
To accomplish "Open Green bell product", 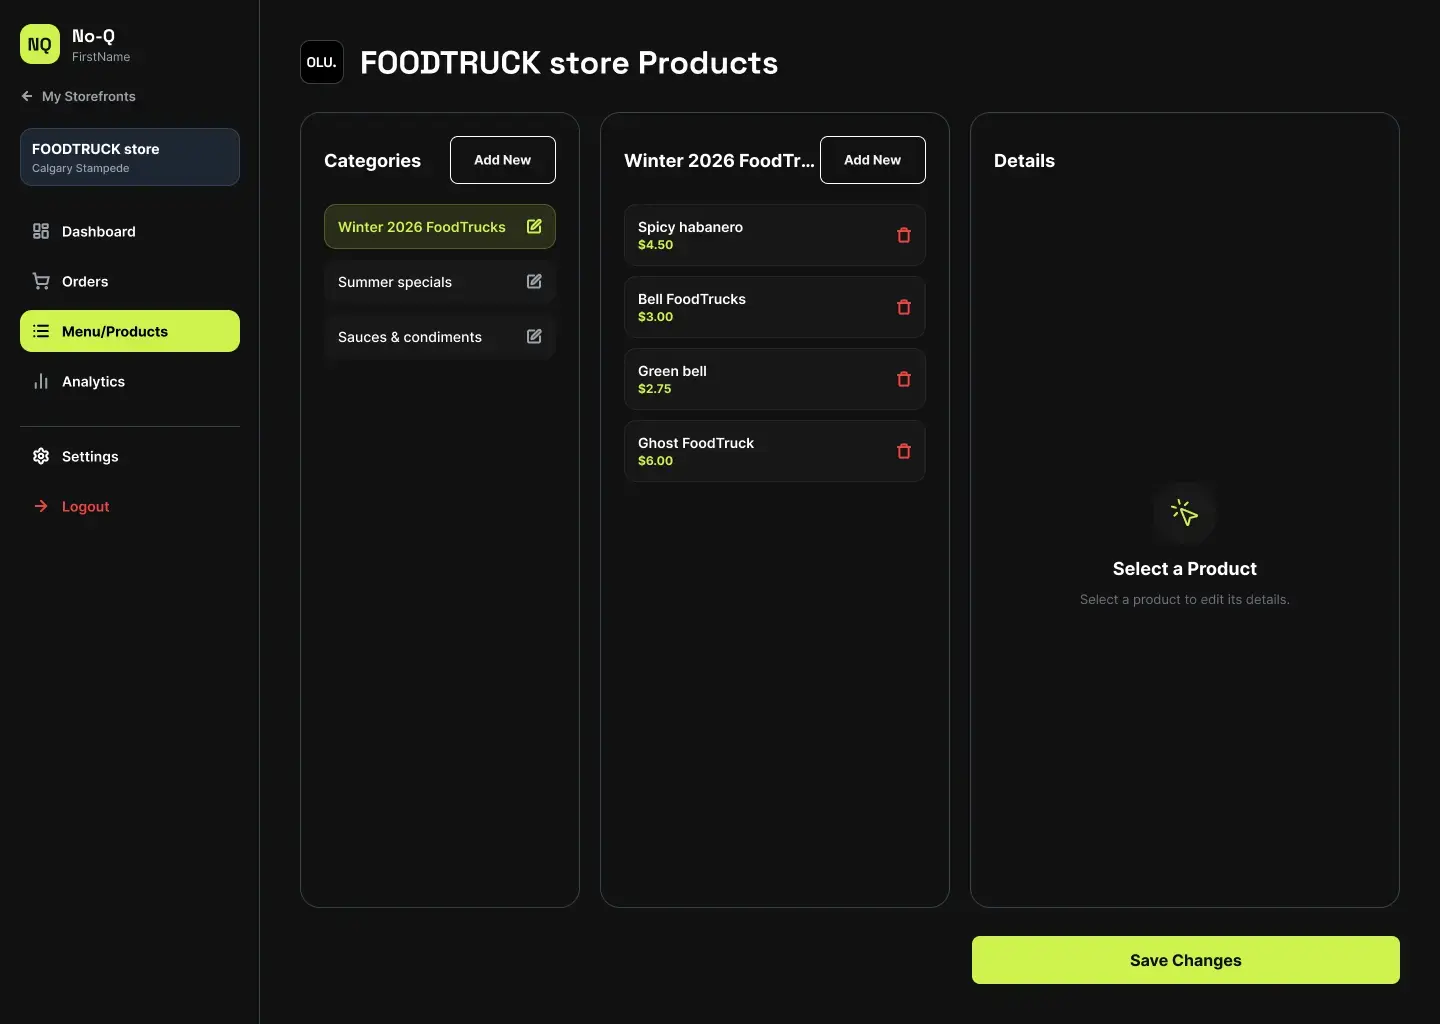I will (775, 379).
